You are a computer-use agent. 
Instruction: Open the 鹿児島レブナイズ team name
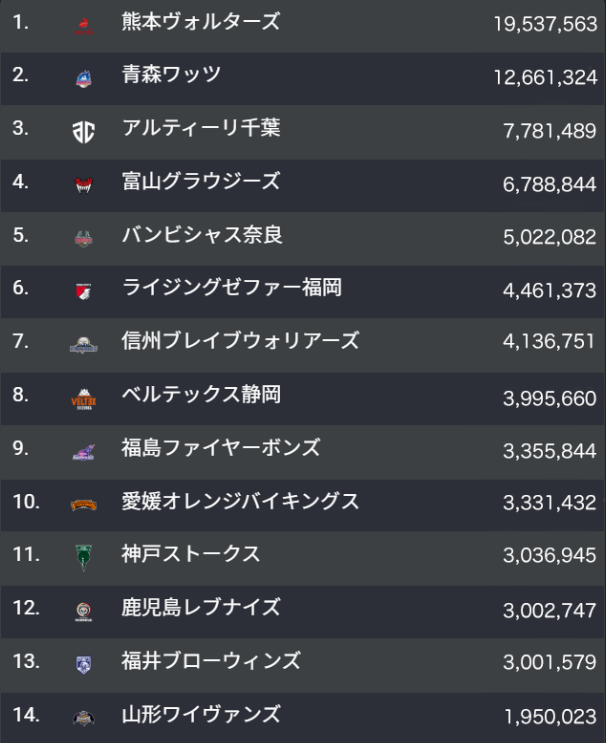point(201,608)
